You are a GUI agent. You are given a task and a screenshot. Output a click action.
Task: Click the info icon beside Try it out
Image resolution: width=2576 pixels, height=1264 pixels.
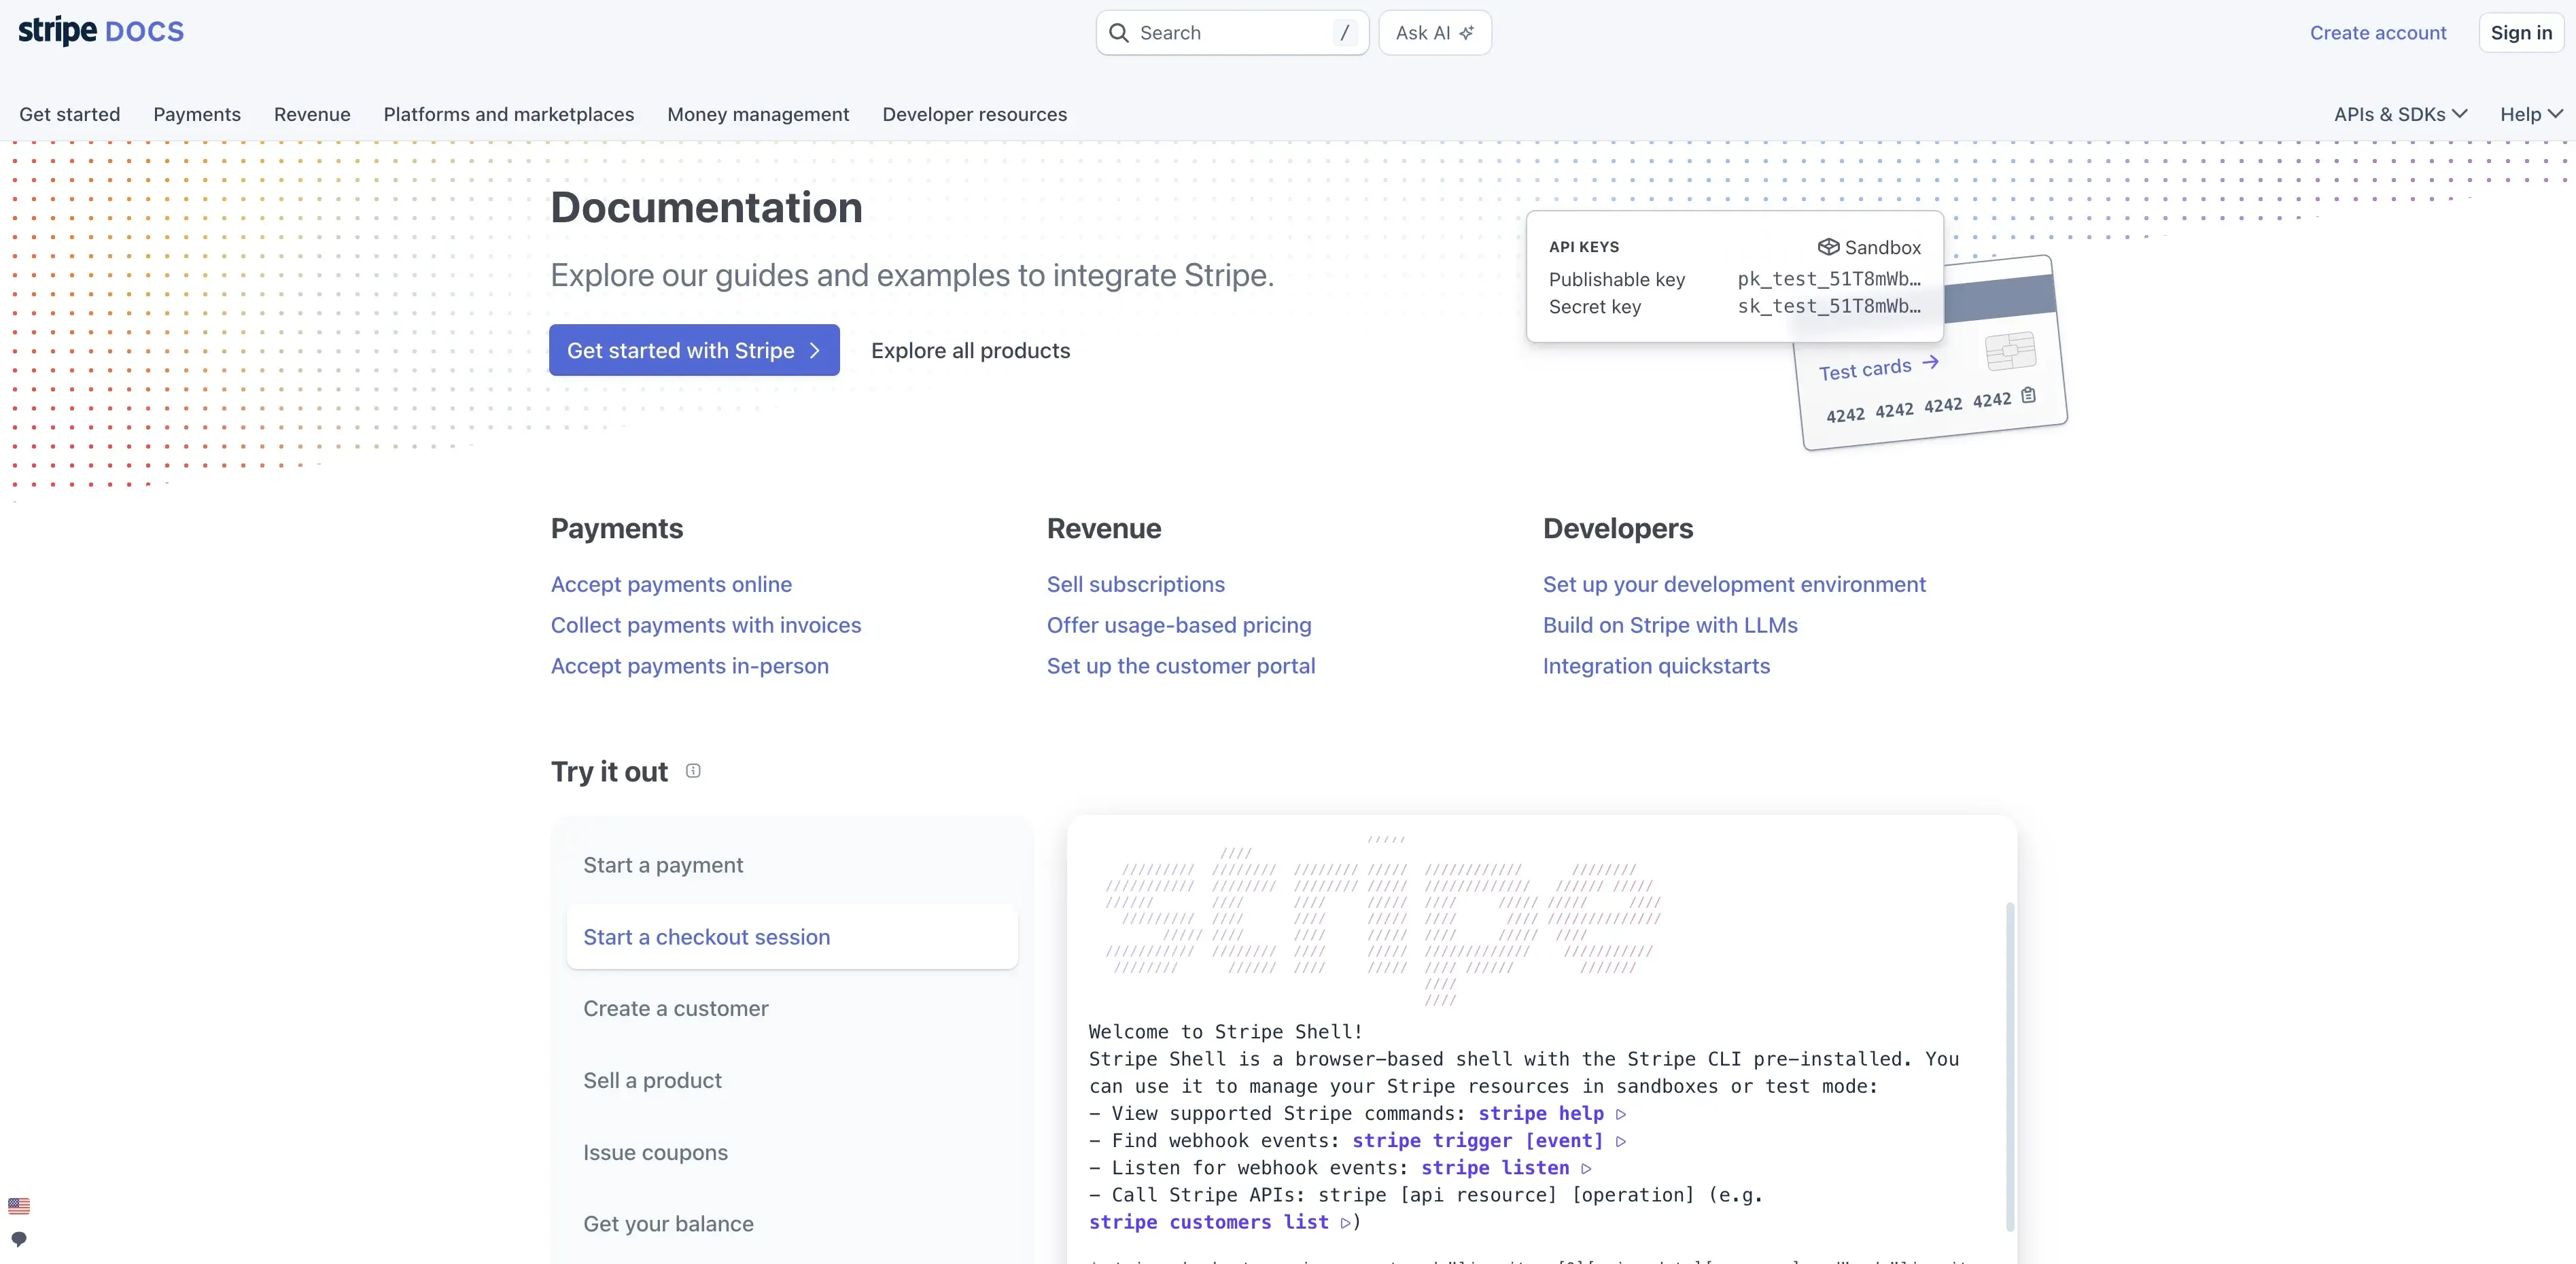(693, 771)
